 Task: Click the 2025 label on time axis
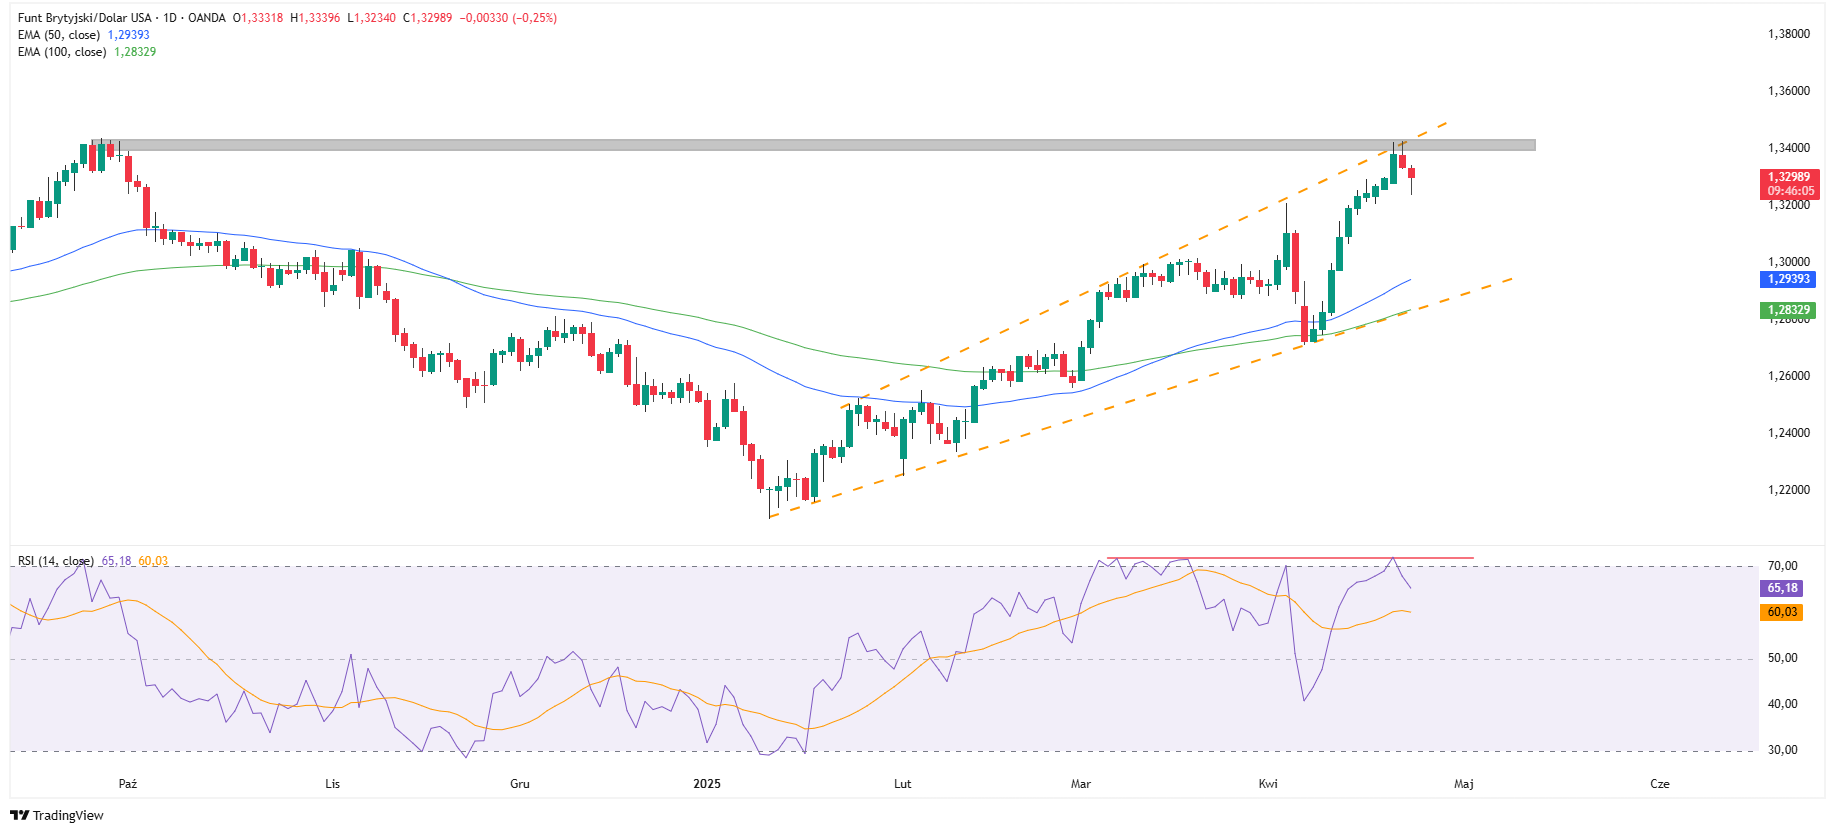pyautogui.click(x=707, y=783)
